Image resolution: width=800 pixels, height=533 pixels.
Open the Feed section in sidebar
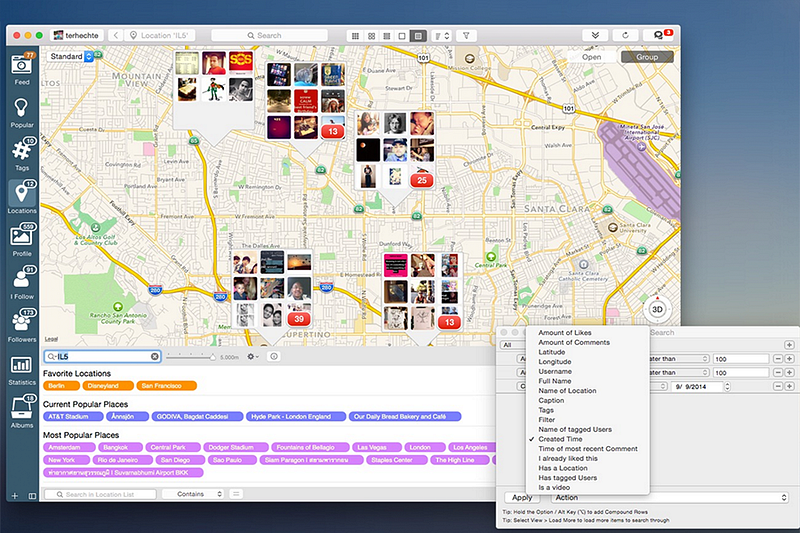point(22,69)
